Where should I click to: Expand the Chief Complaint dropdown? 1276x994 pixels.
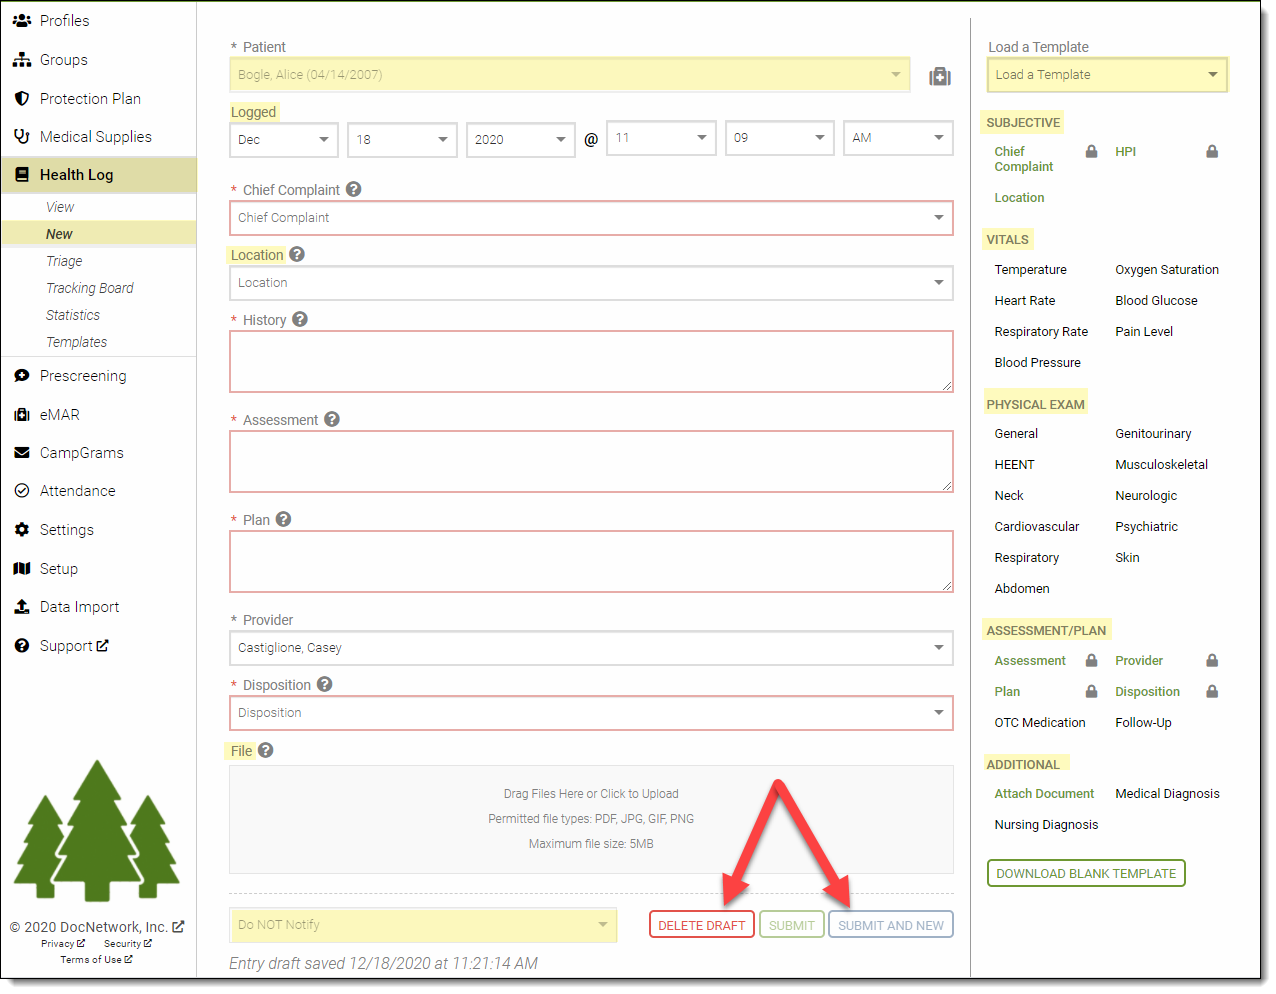[590, 218]
